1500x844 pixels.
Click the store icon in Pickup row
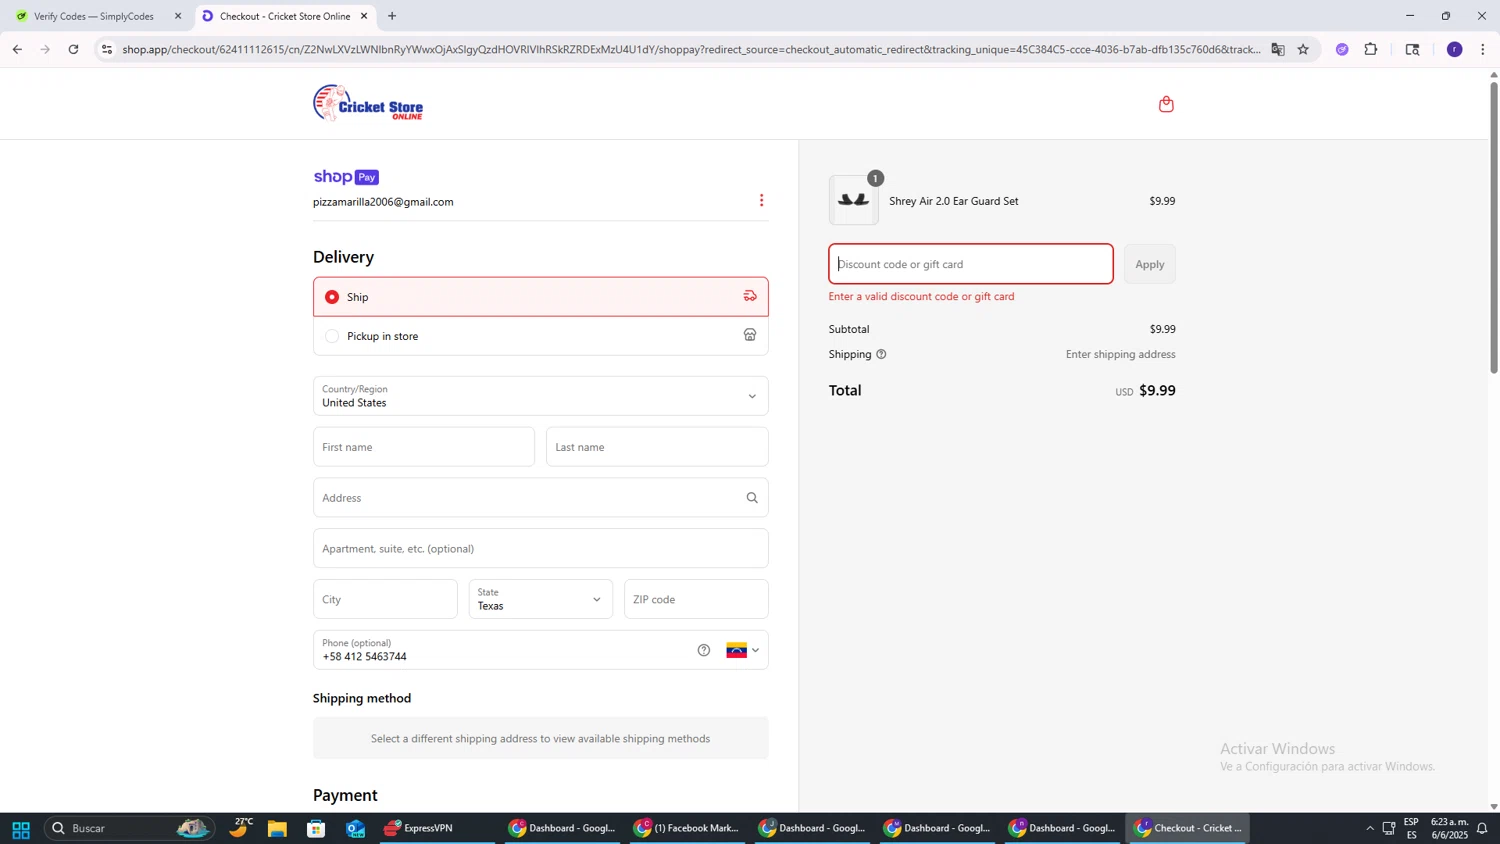(x=750, y=335)
